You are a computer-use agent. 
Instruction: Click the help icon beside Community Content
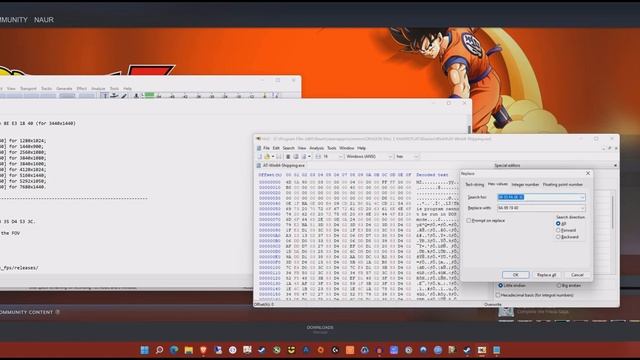click(x=58, y=312)
